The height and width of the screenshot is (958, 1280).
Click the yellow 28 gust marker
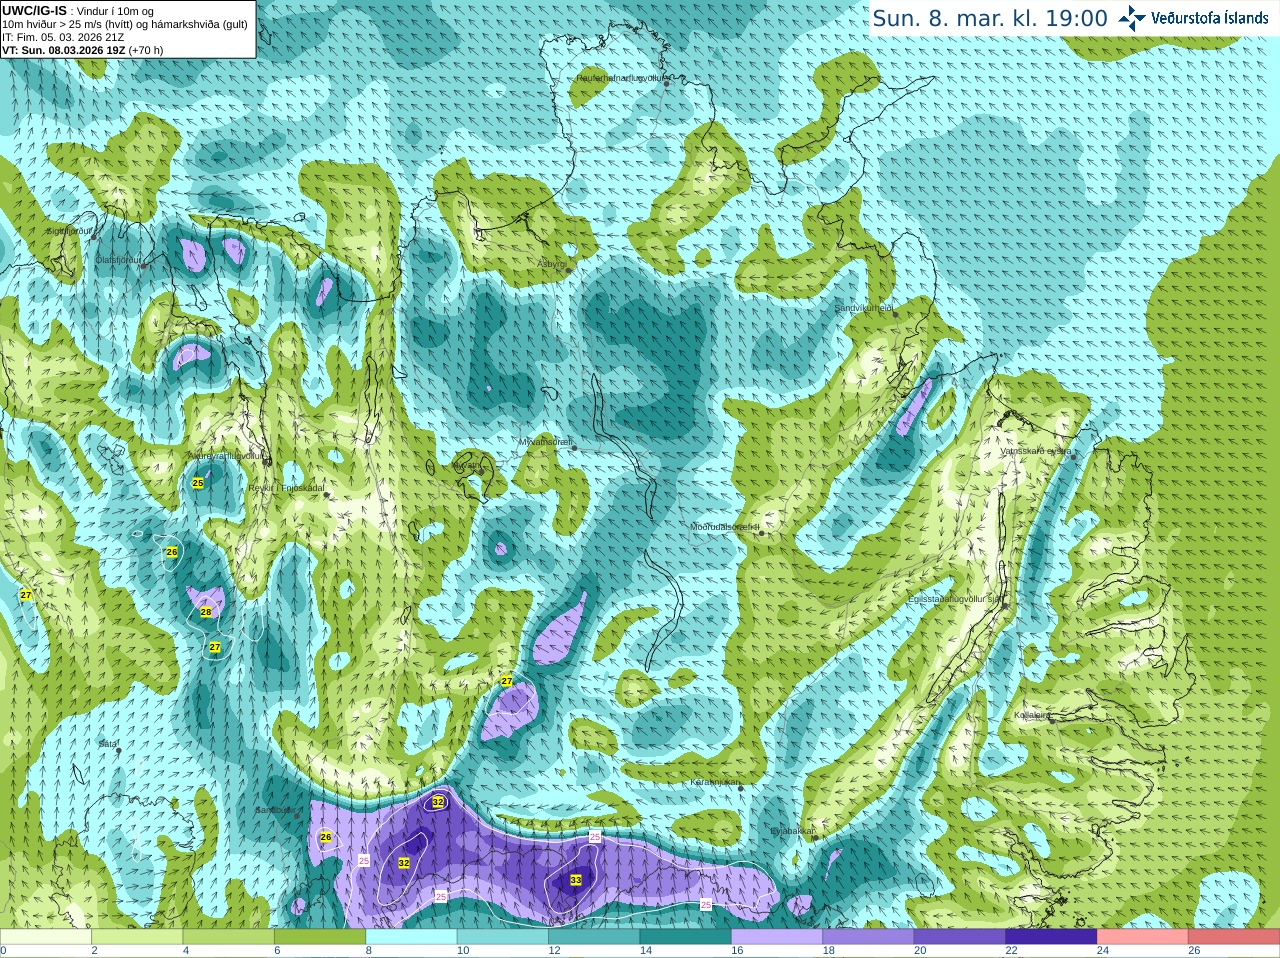point(206,612)
